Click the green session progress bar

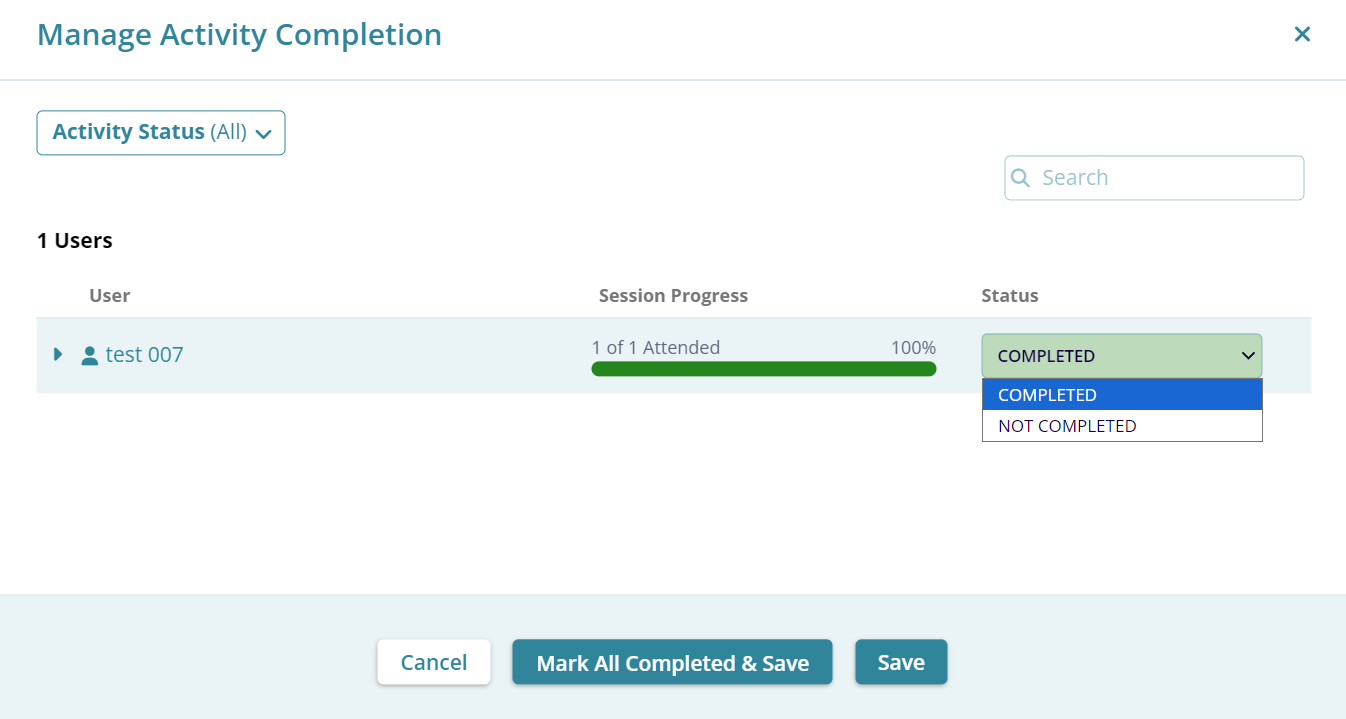763,369
